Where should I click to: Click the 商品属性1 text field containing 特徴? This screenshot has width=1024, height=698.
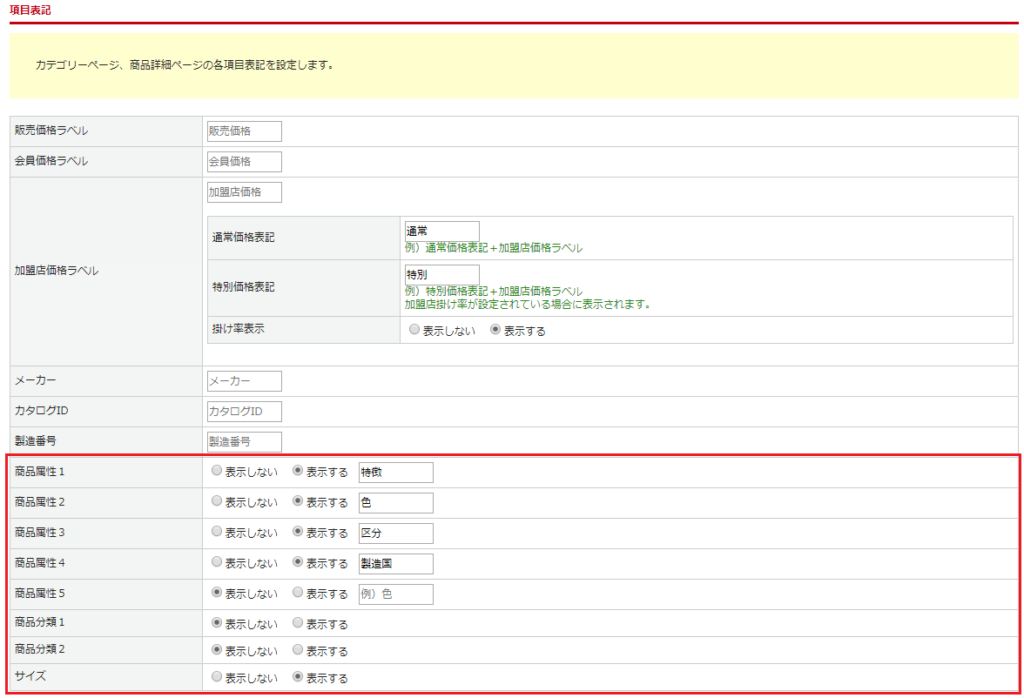[x=395, y=472]
